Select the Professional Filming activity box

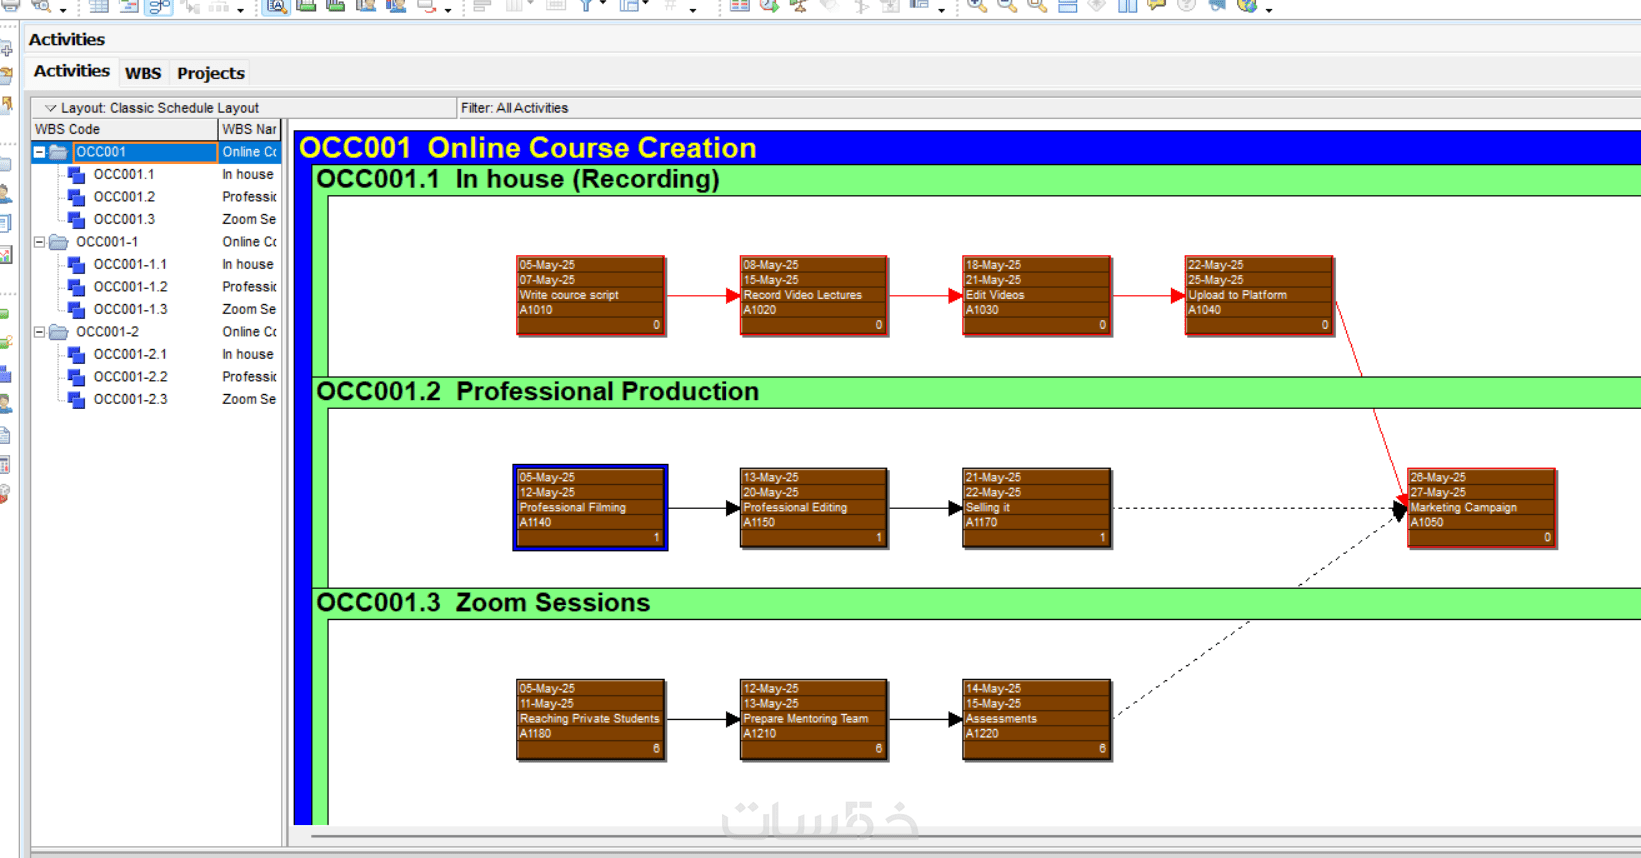[590, 507]
